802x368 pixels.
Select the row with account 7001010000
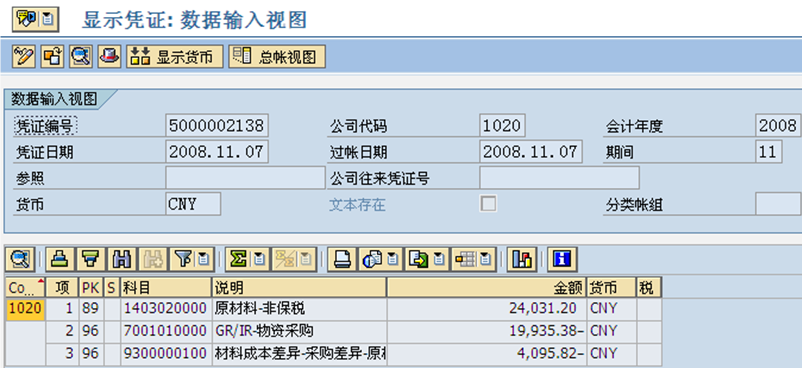click(x=333, y=331)
